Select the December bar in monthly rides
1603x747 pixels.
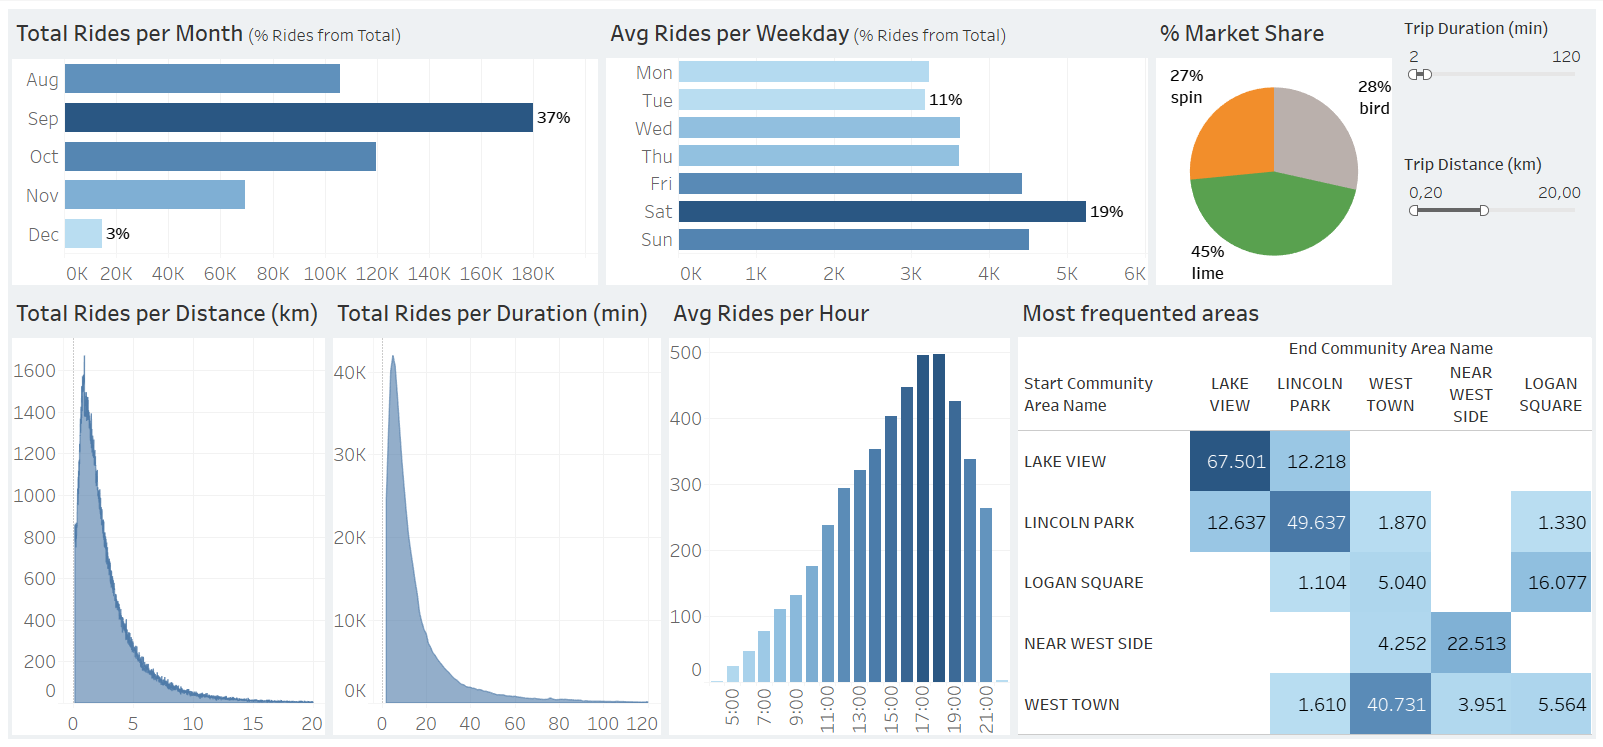point(83,234)
